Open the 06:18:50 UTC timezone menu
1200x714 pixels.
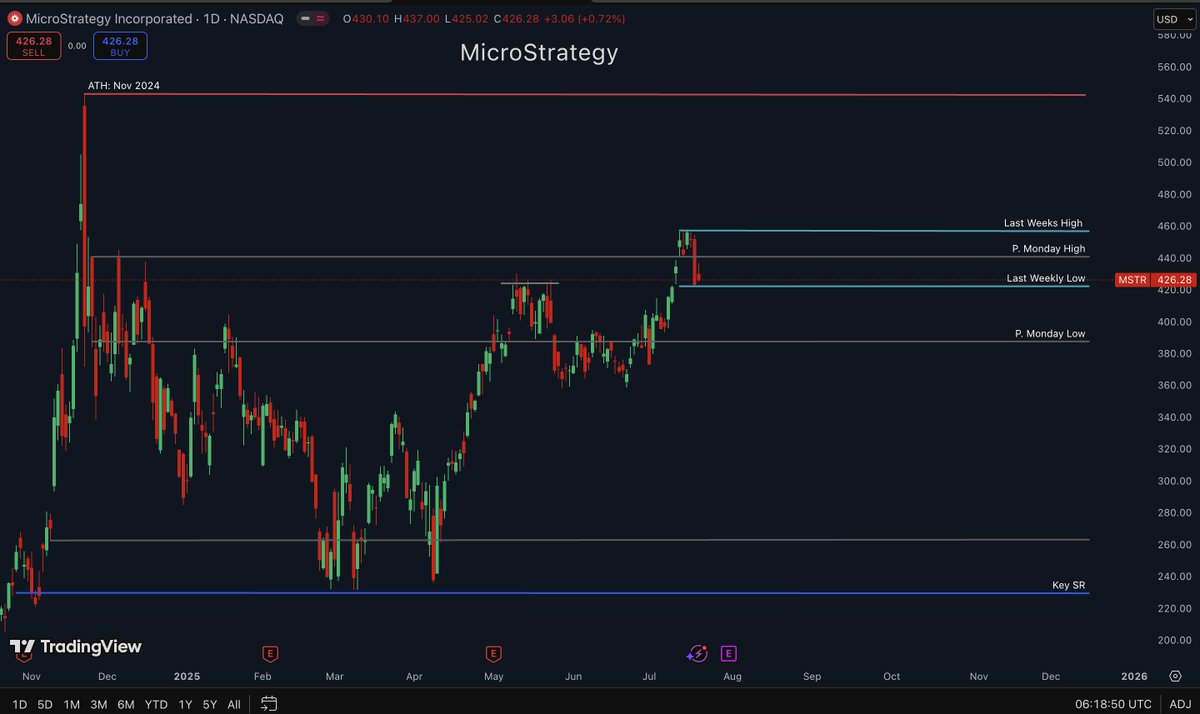coord(1114,704)
